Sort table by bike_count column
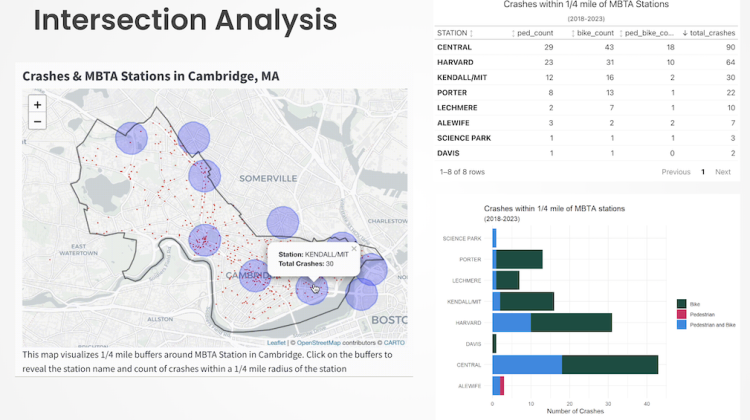This screenshot has height=420, width=750. pyautogui.click(x=592, y=33)
